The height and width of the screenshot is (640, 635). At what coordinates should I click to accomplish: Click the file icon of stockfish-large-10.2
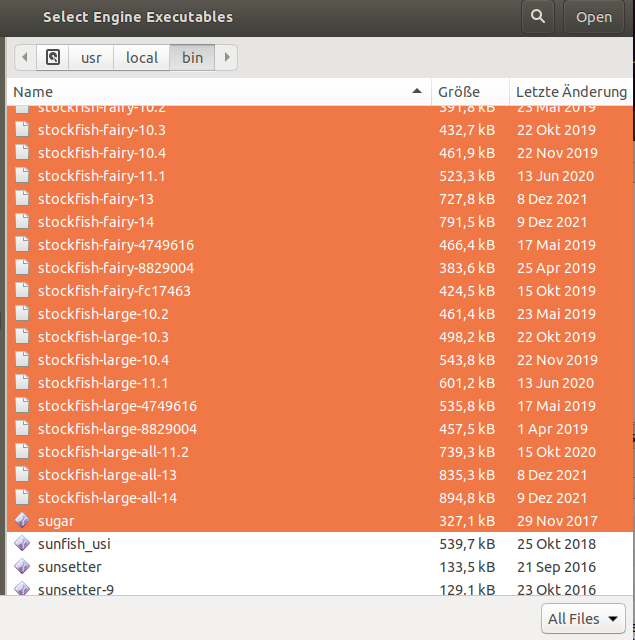(x=22, y=313)
